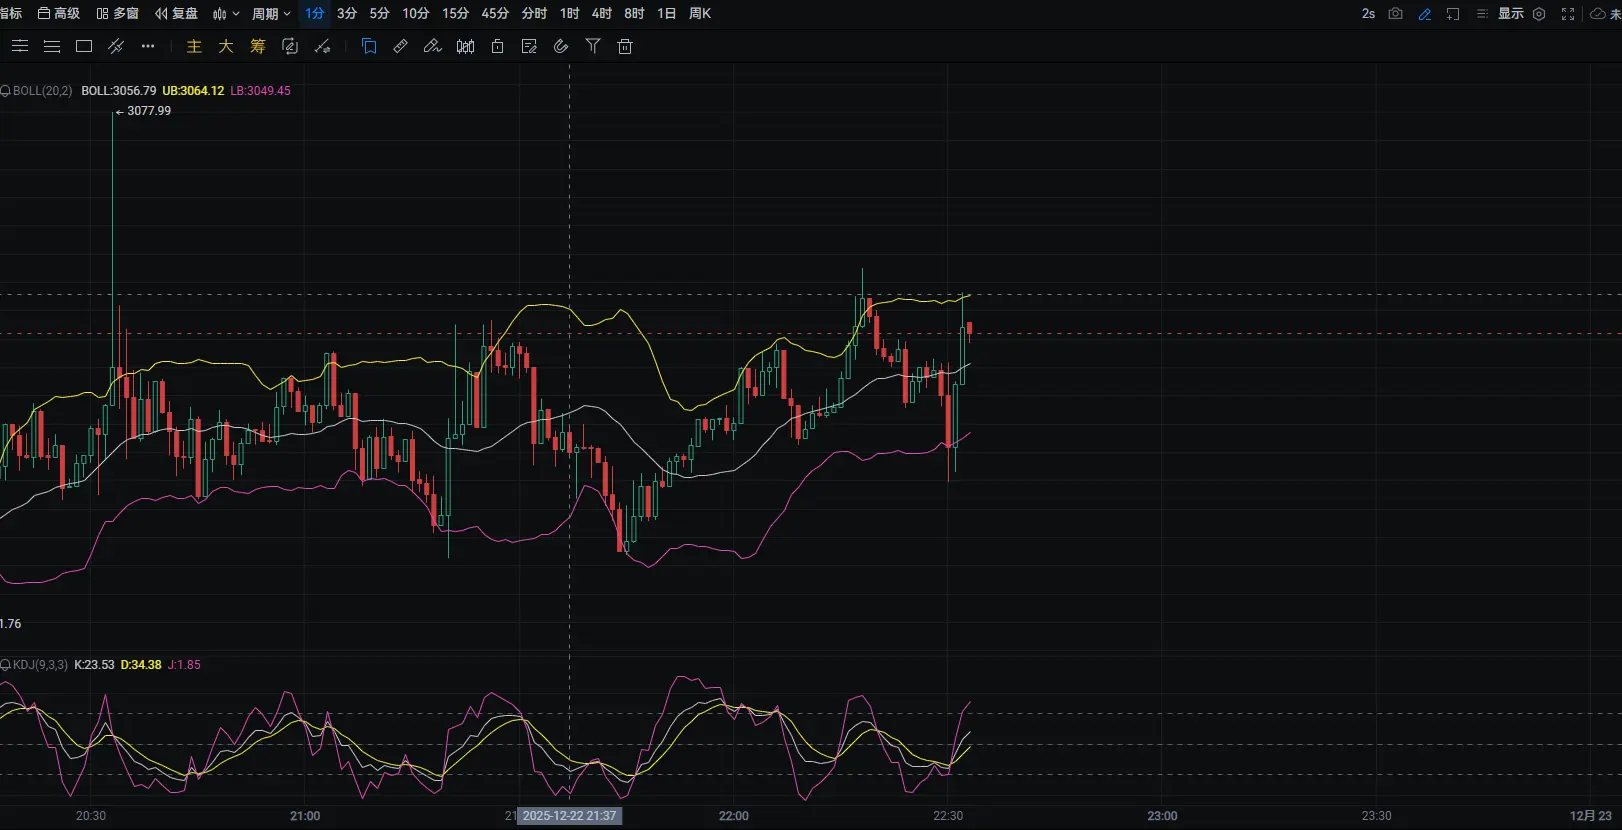Toggle the 大 indicator button
Viewport: 1622px width, 830px height.
226,47
